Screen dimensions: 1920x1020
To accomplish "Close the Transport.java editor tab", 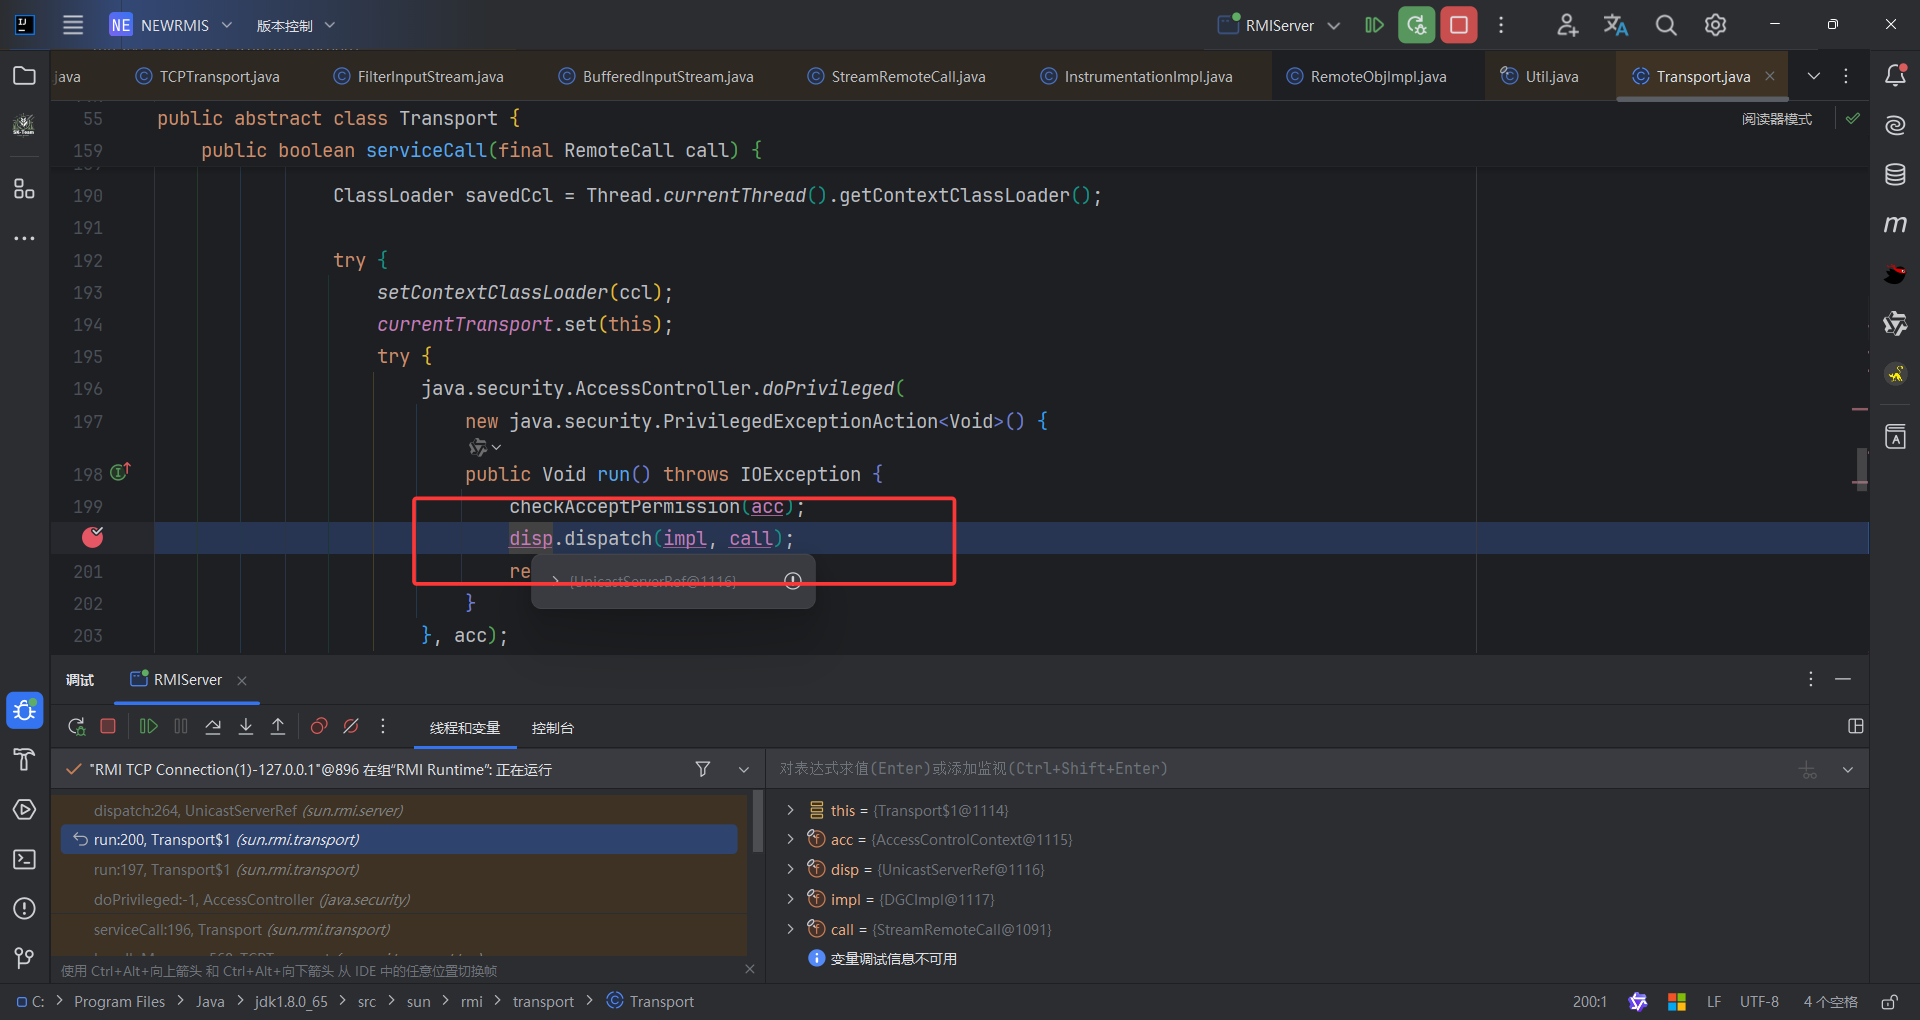I will [x=1770, y=76].
